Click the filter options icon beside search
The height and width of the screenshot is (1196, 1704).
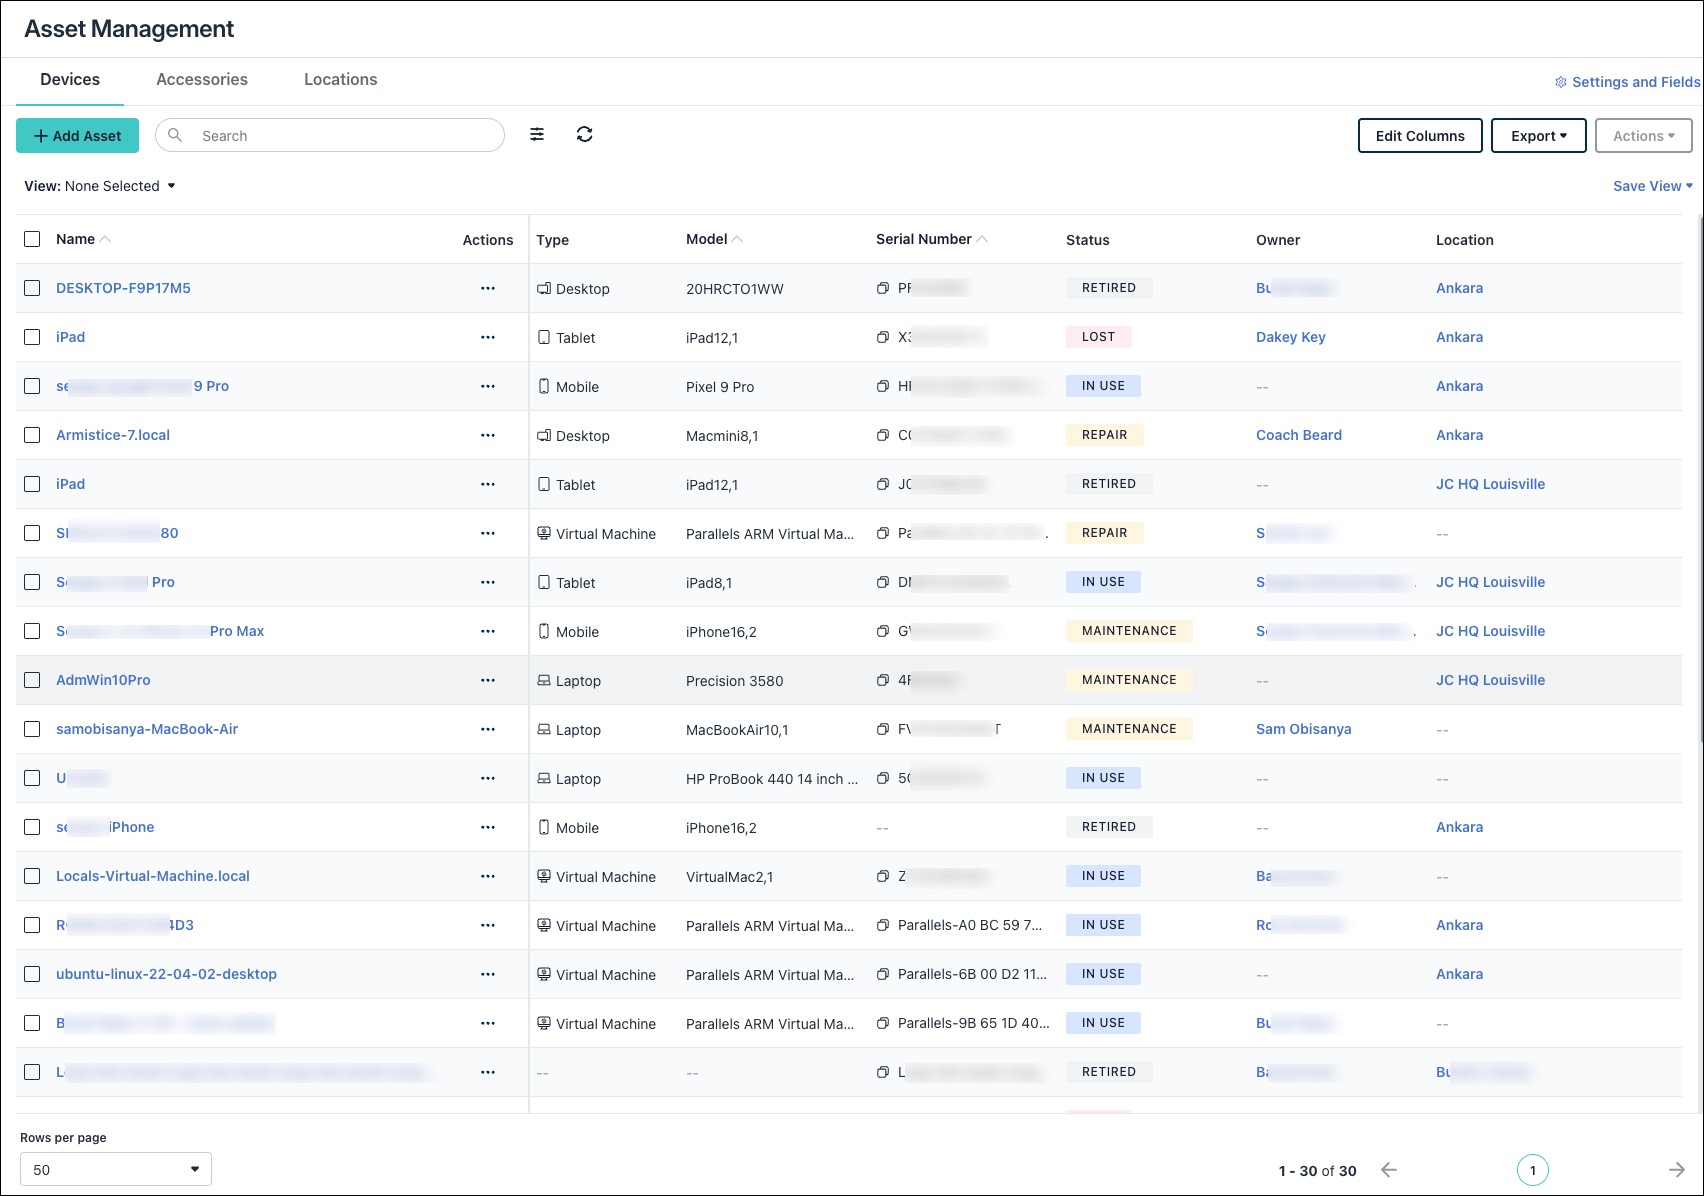537,135
